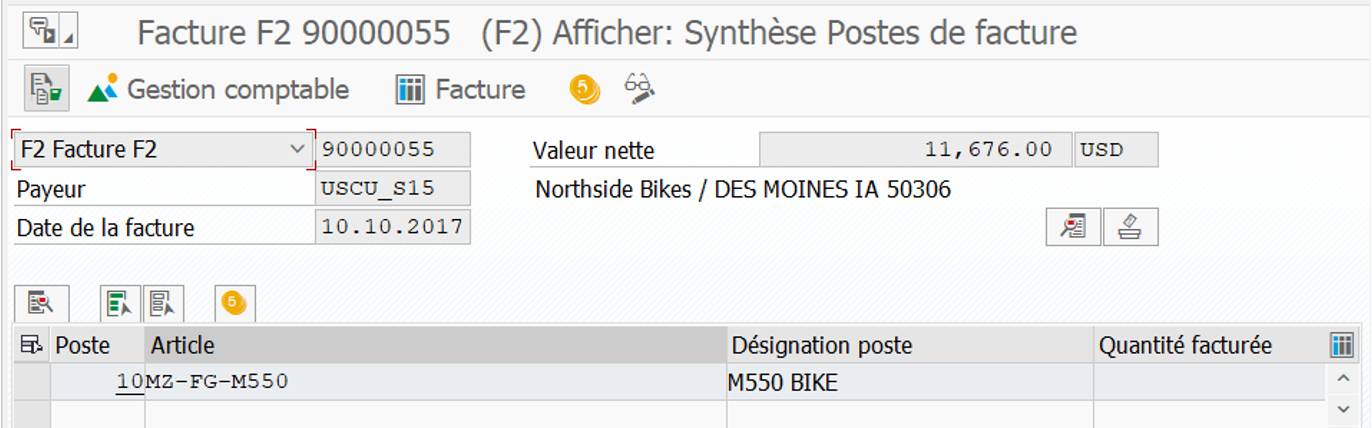Click the gold coins conditions icon in toolbar
This screenshot has width=1372, height=428.
(x=584, y=89)
